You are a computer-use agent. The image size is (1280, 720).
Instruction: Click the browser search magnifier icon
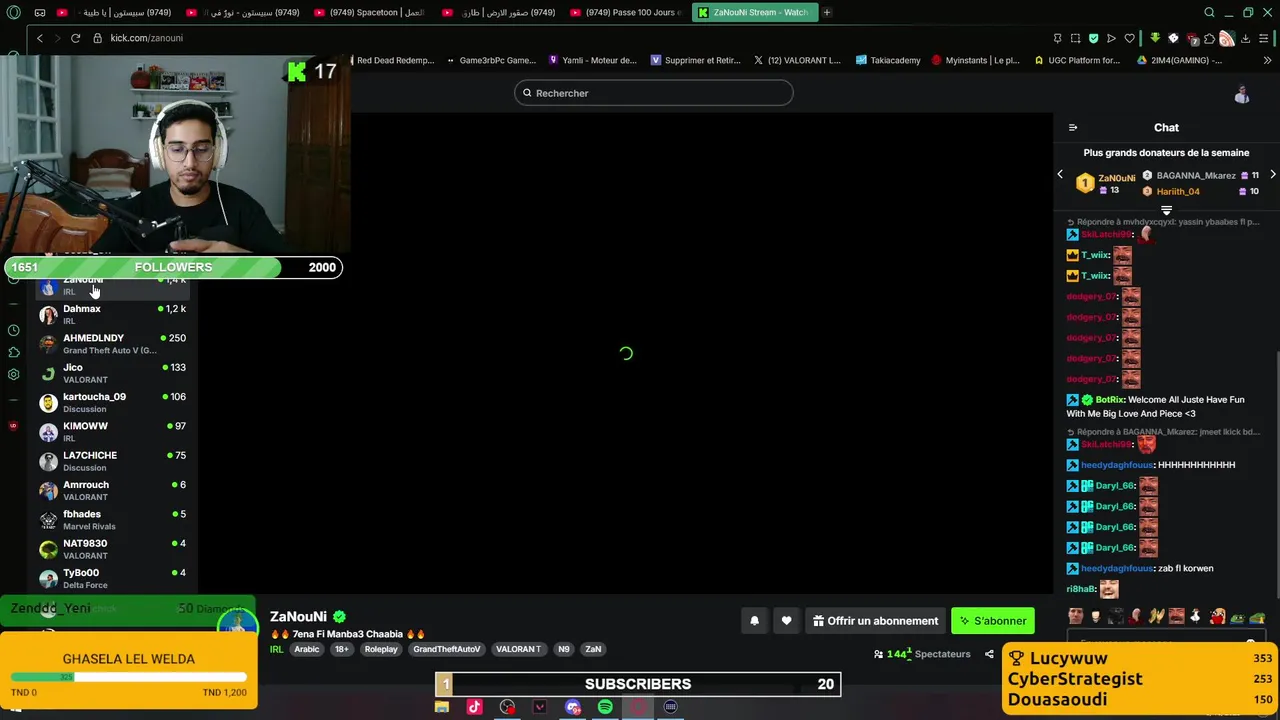tap(1209, 12)
